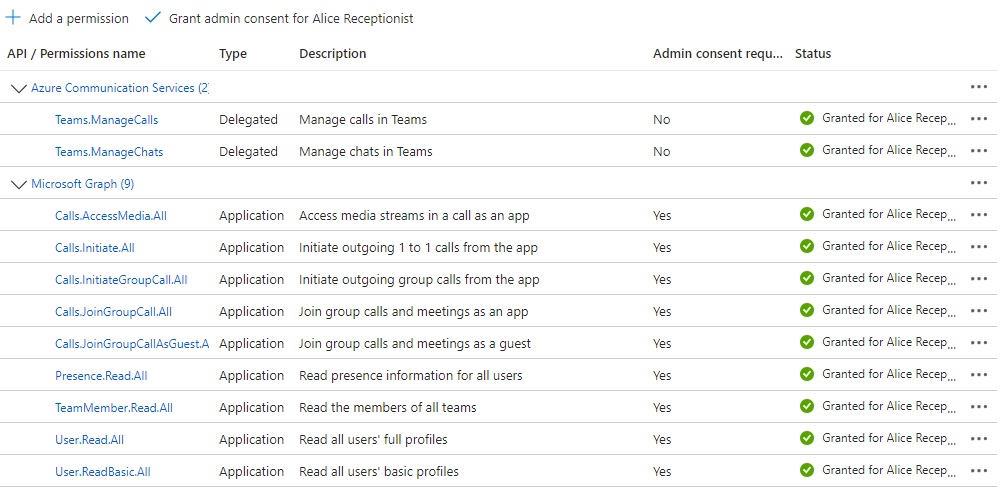Image resolution: width=1004 pixels, height=489 pixels.
Task: Click green granted status icon for TeamMember.Read.All
Action: [x=807, y=406]
